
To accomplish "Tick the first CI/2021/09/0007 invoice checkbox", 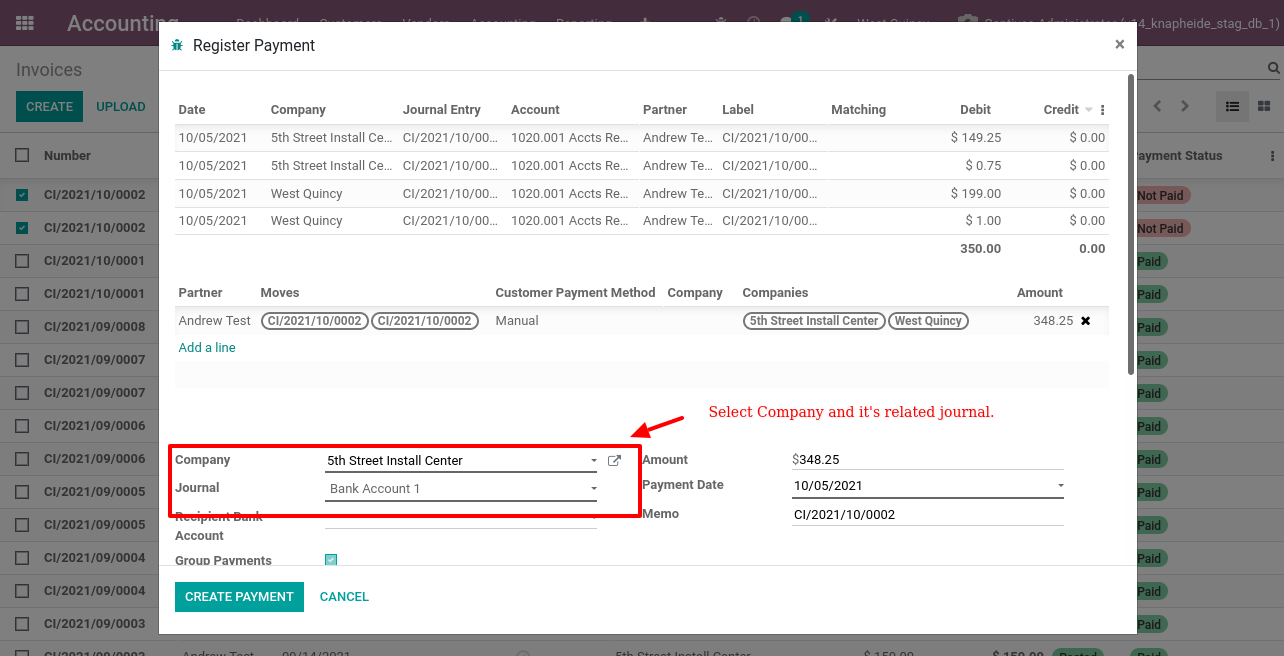I will tap(22, 360).
